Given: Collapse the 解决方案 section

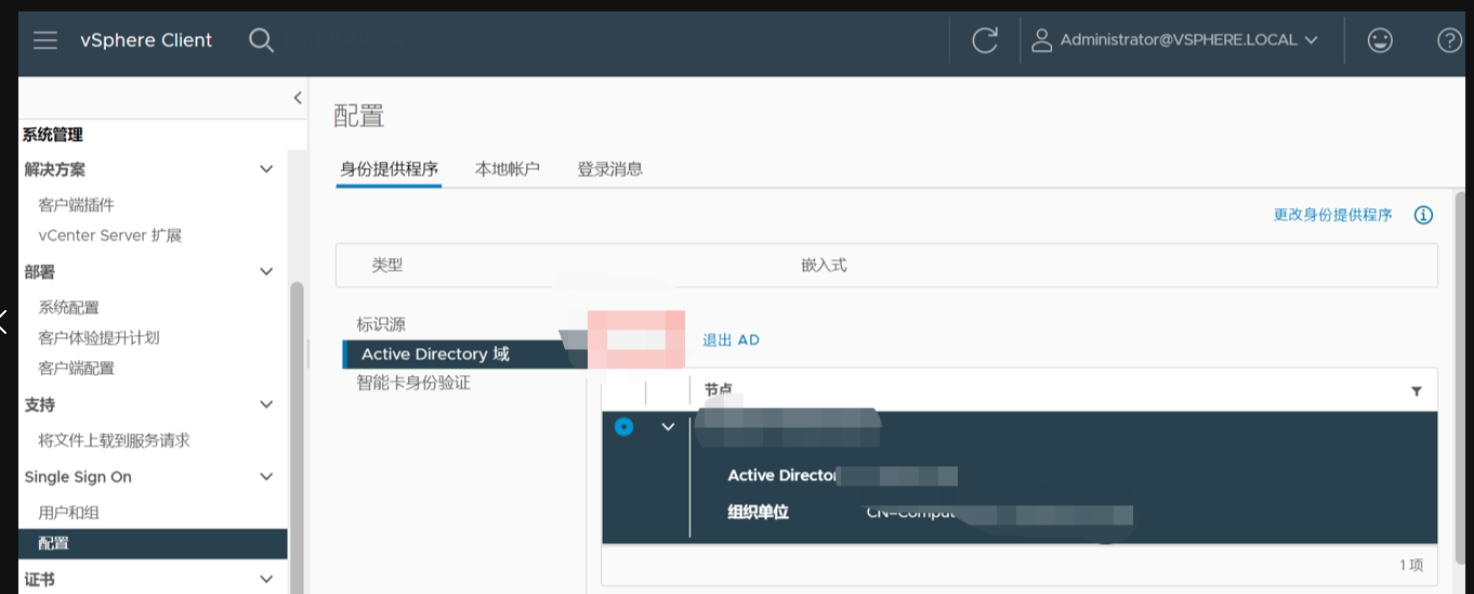Looking at the screenshot, I should pos(266,169).
